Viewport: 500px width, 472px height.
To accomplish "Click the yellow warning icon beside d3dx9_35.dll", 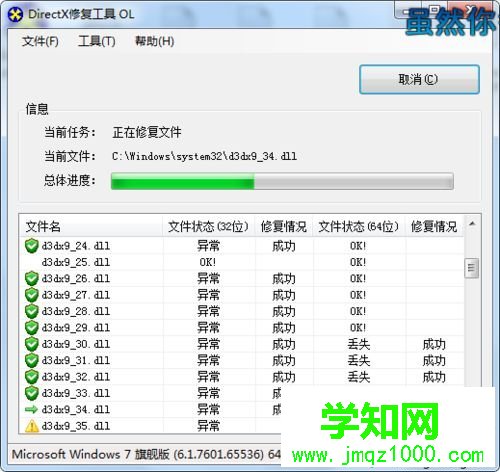I will (x=32, y=426).
